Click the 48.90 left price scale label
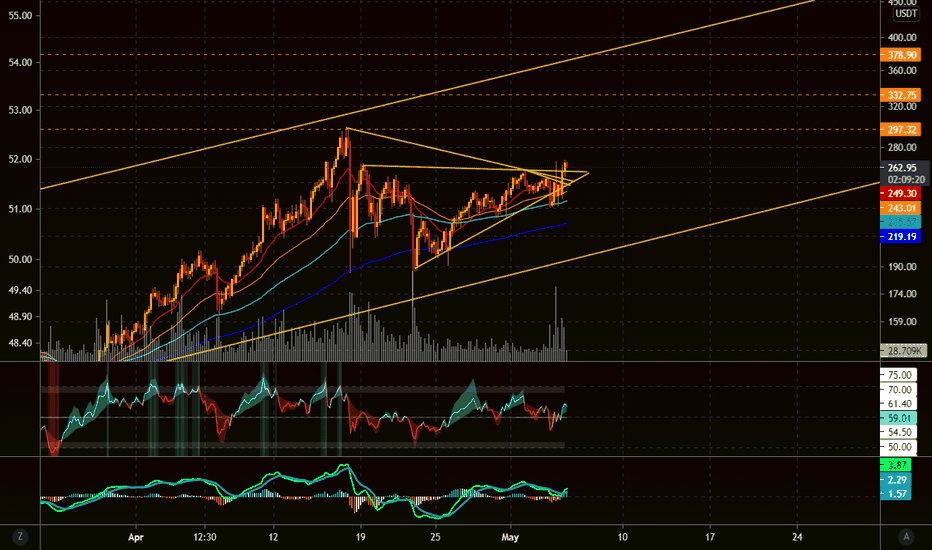Image resolution: width=932 pixels, height=550 pixels. click(x=20, y=317)
